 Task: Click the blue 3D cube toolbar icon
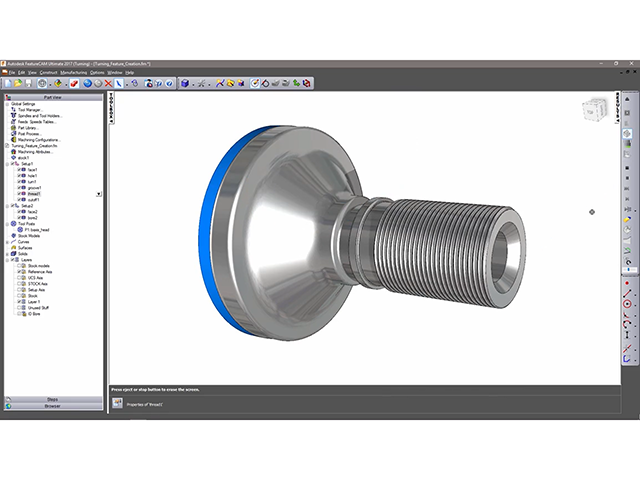coord(186,83)
